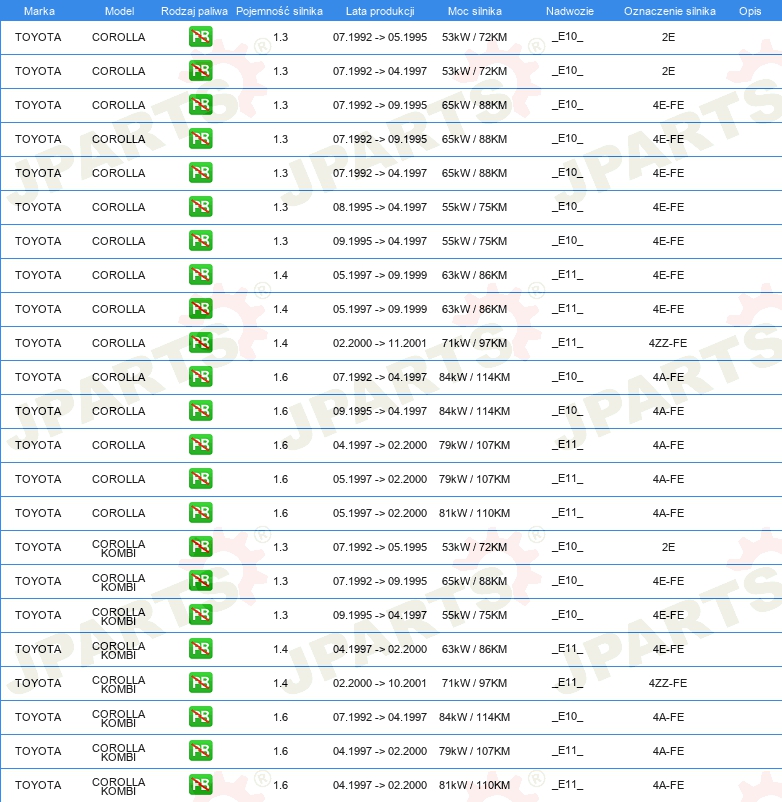Click _E10_ body code in 08.1995->04.1997 row
This screenshot has width=782, height=802.
pyautogui.click(x=567, y=207)
